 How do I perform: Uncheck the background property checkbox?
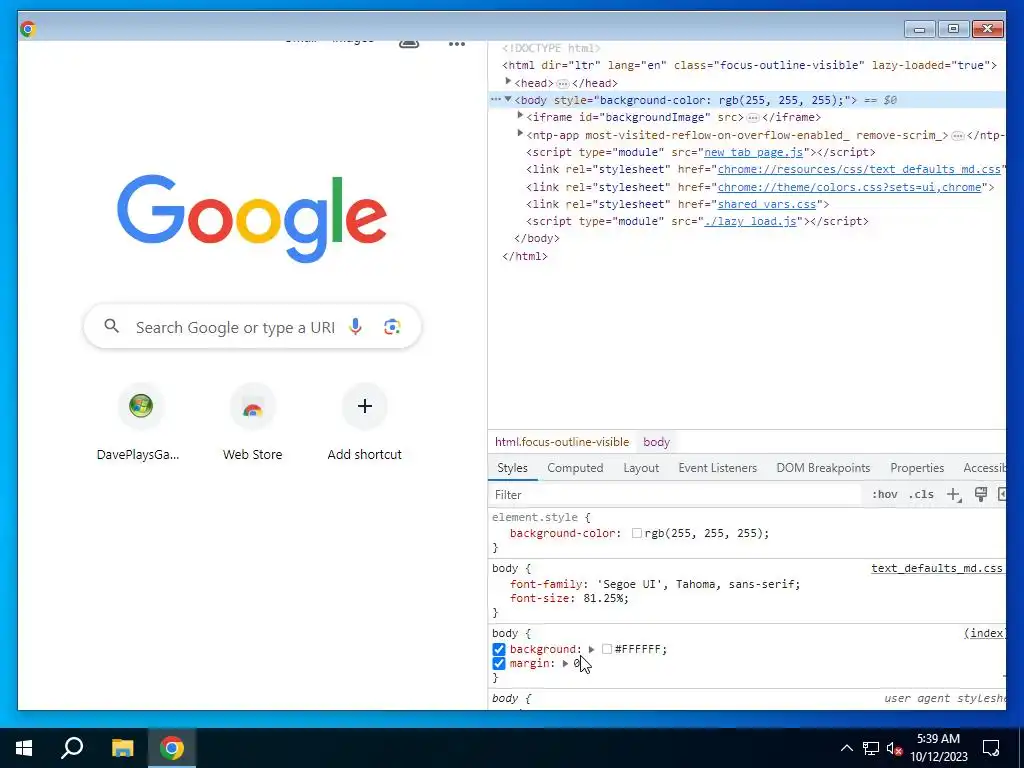499,649
